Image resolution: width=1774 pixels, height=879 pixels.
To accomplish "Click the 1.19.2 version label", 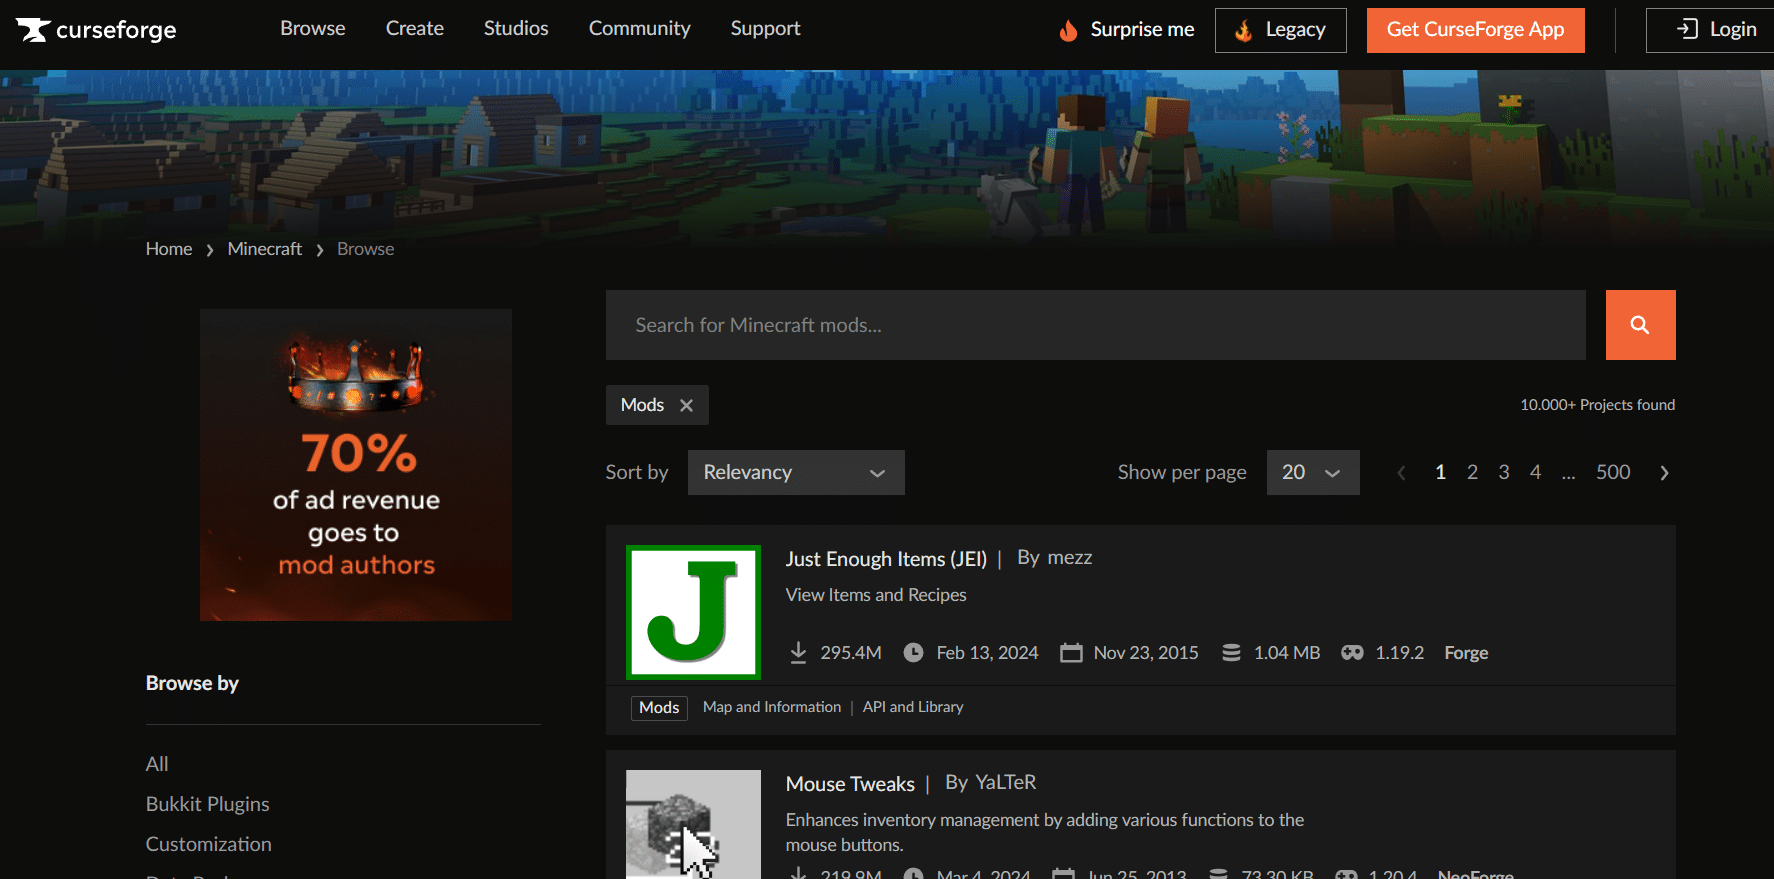I will click(1400, 653).
